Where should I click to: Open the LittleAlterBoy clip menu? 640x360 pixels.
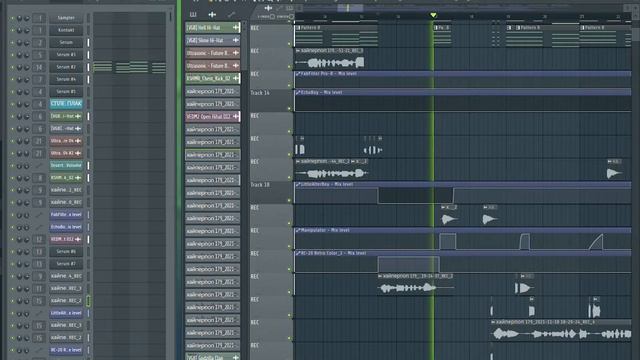298,184
